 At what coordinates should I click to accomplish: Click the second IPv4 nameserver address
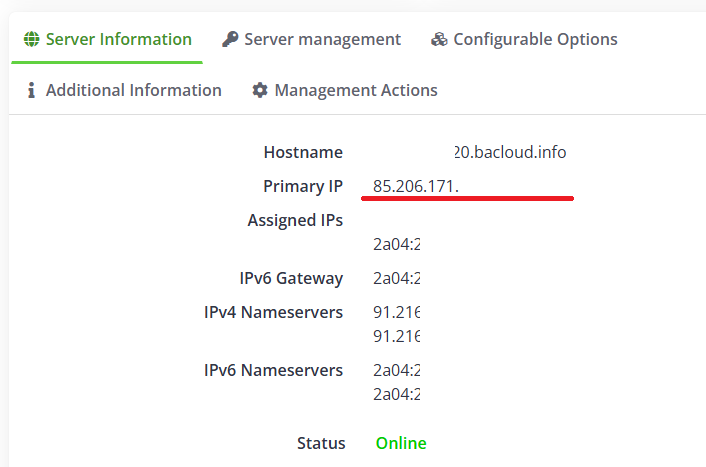coord(396,335)
